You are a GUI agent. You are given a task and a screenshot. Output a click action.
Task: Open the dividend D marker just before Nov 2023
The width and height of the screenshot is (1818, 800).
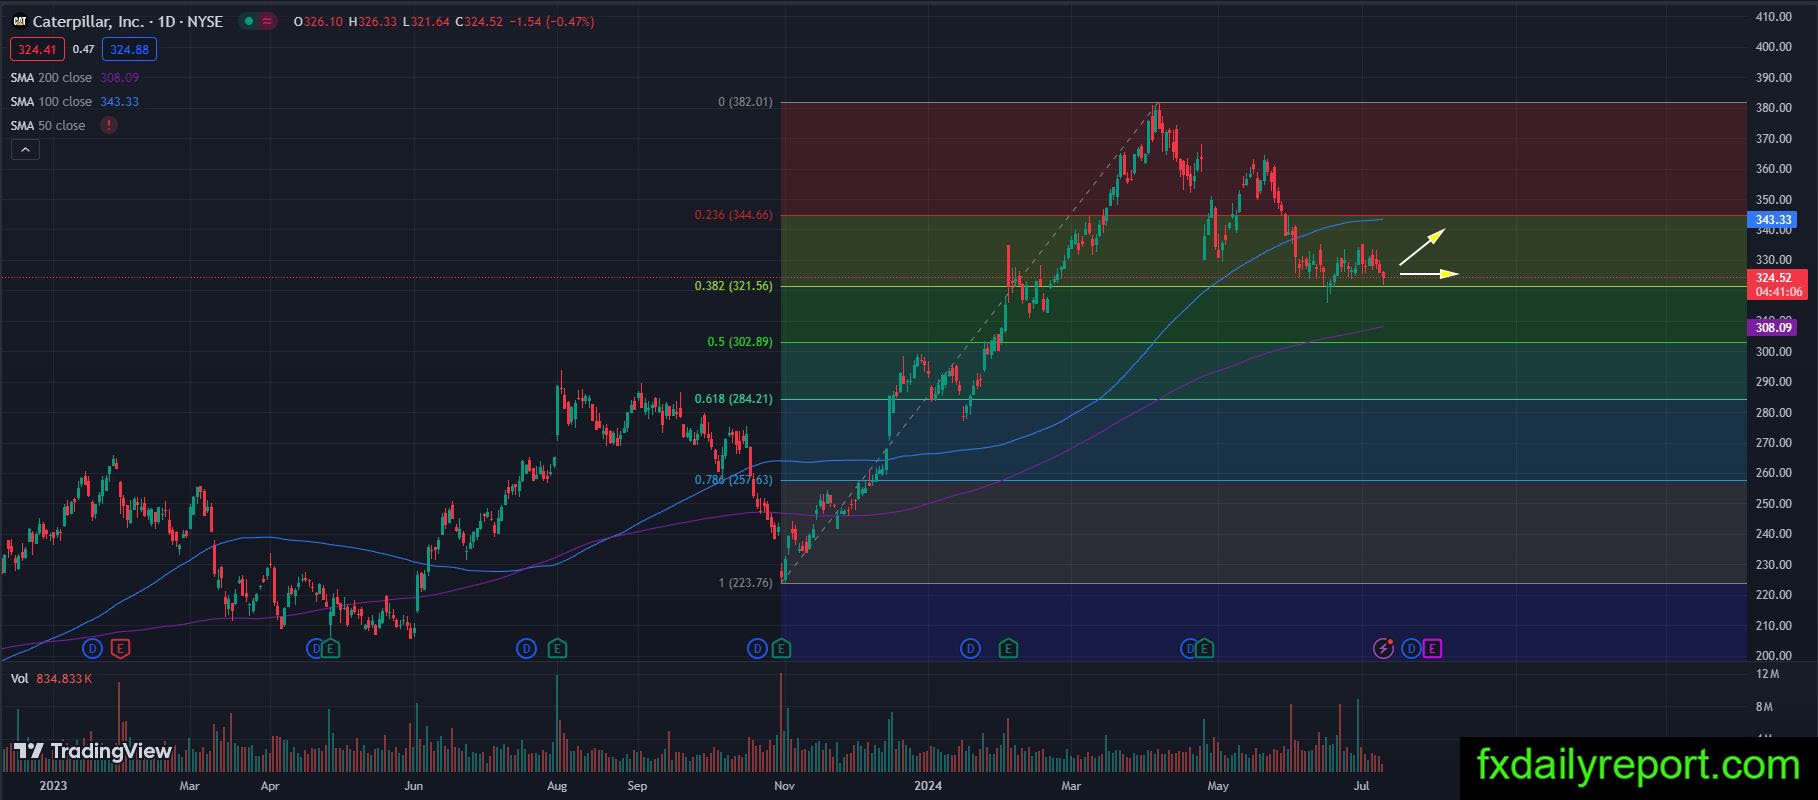[757, 649]
